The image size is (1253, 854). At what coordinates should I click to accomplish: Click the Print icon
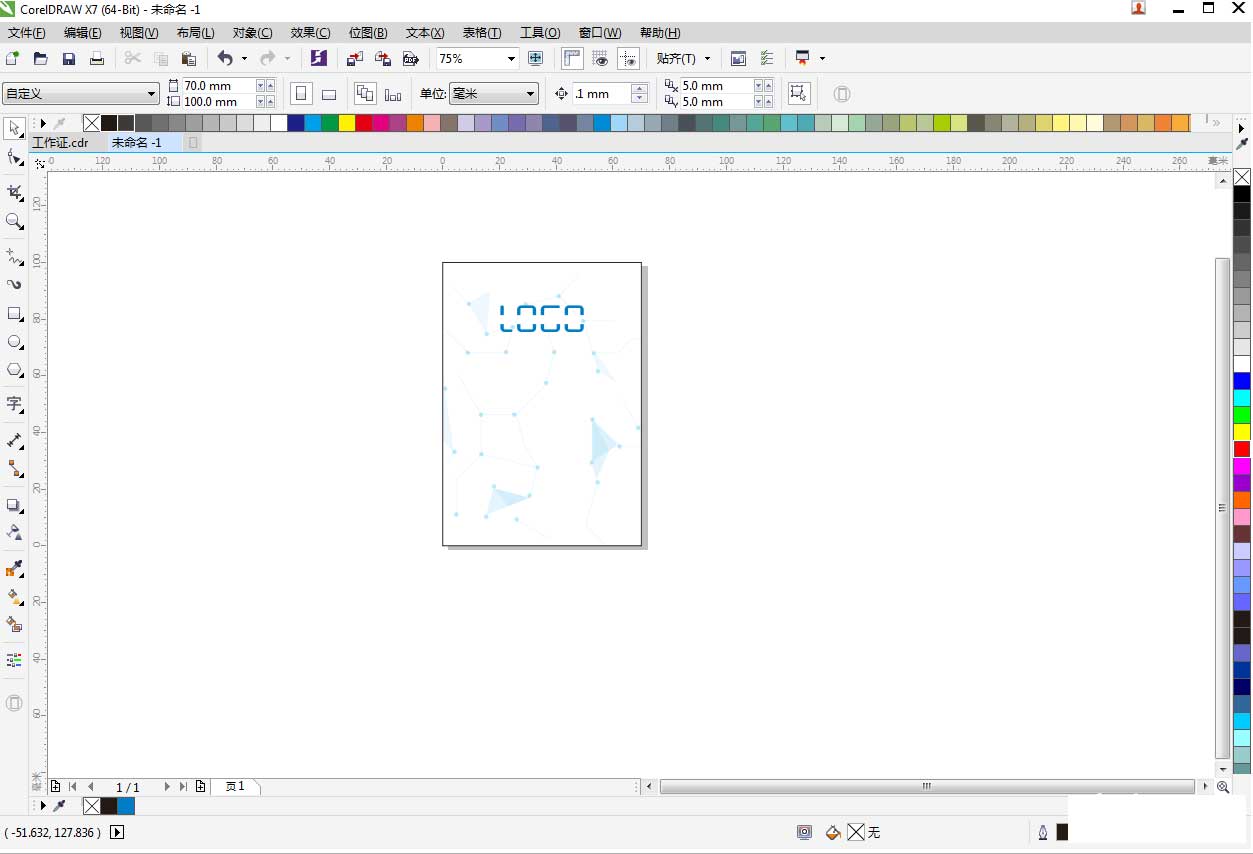pyautogui.click(x=97, y=58)
